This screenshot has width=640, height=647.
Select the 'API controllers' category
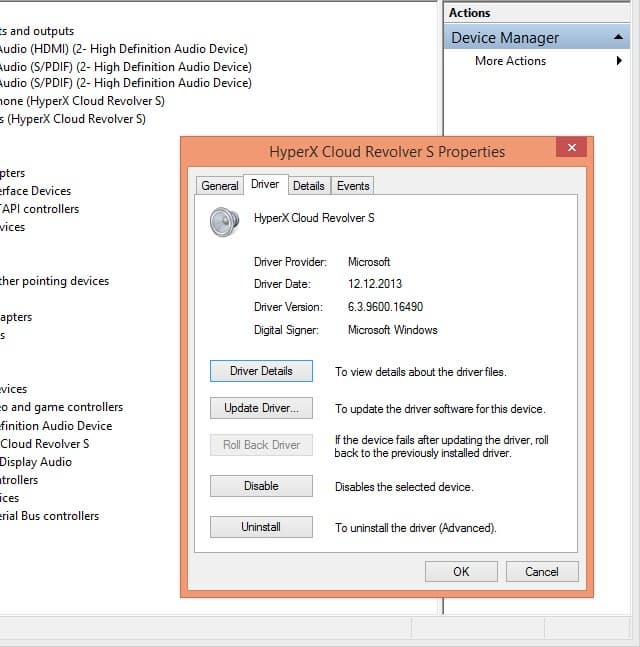click(40, 209)
